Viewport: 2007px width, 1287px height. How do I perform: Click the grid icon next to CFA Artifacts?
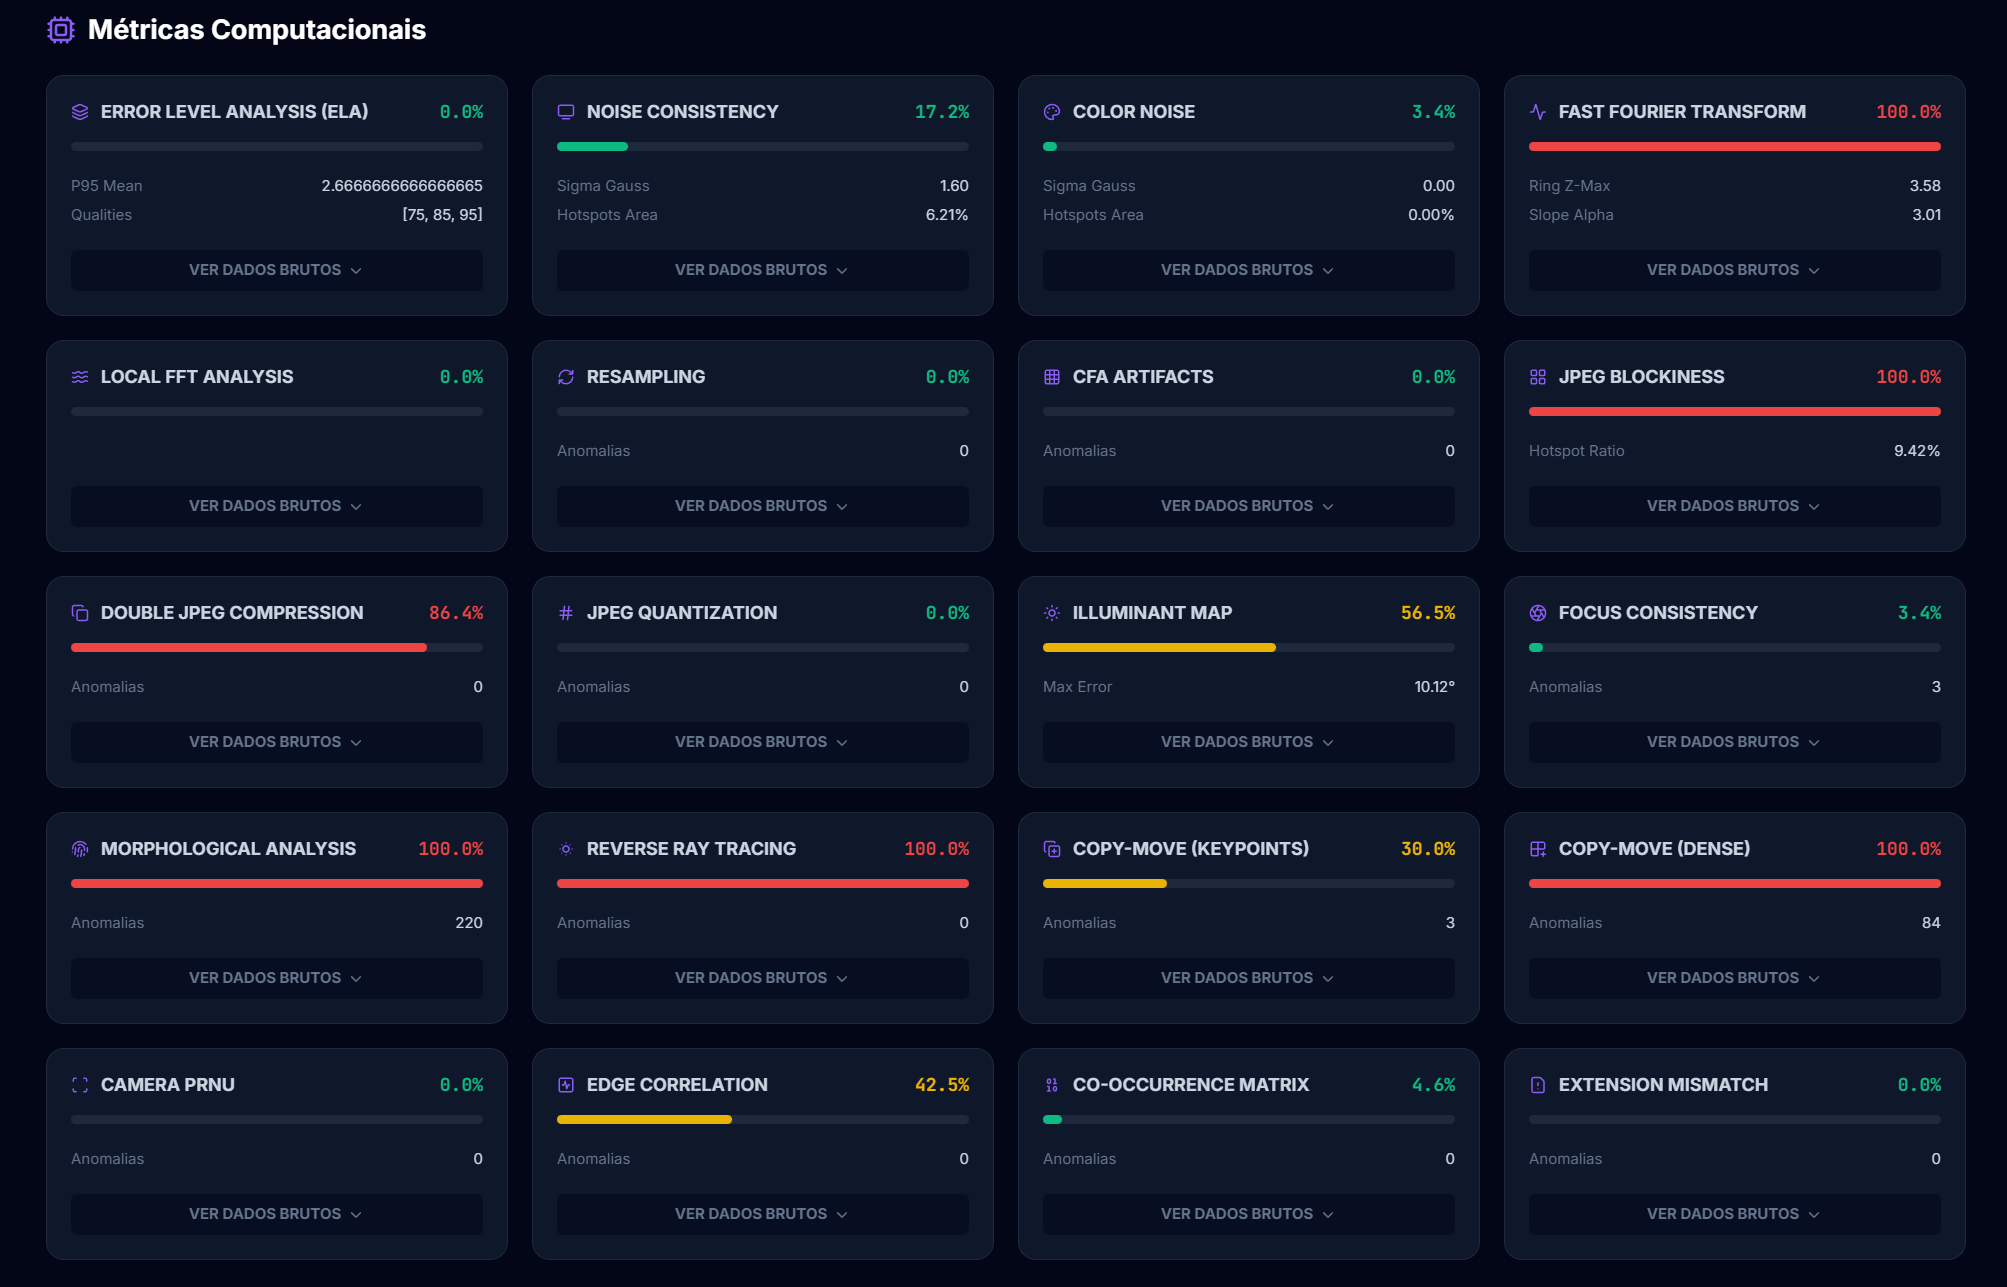[1051, 377]
